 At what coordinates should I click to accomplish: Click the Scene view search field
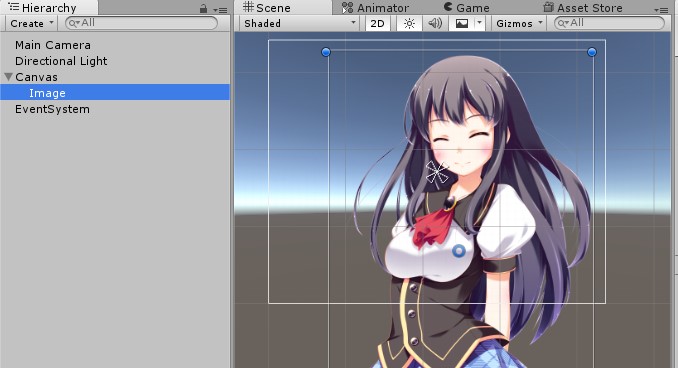[609, 23]
